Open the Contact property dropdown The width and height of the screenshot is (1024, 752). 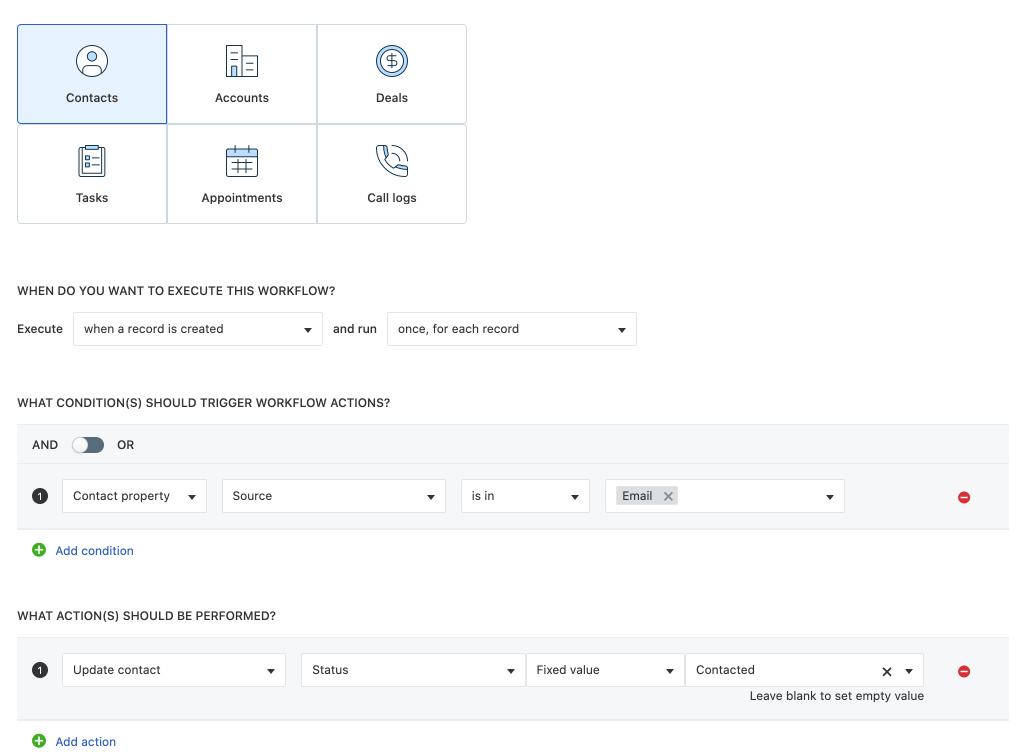point(134,496)
